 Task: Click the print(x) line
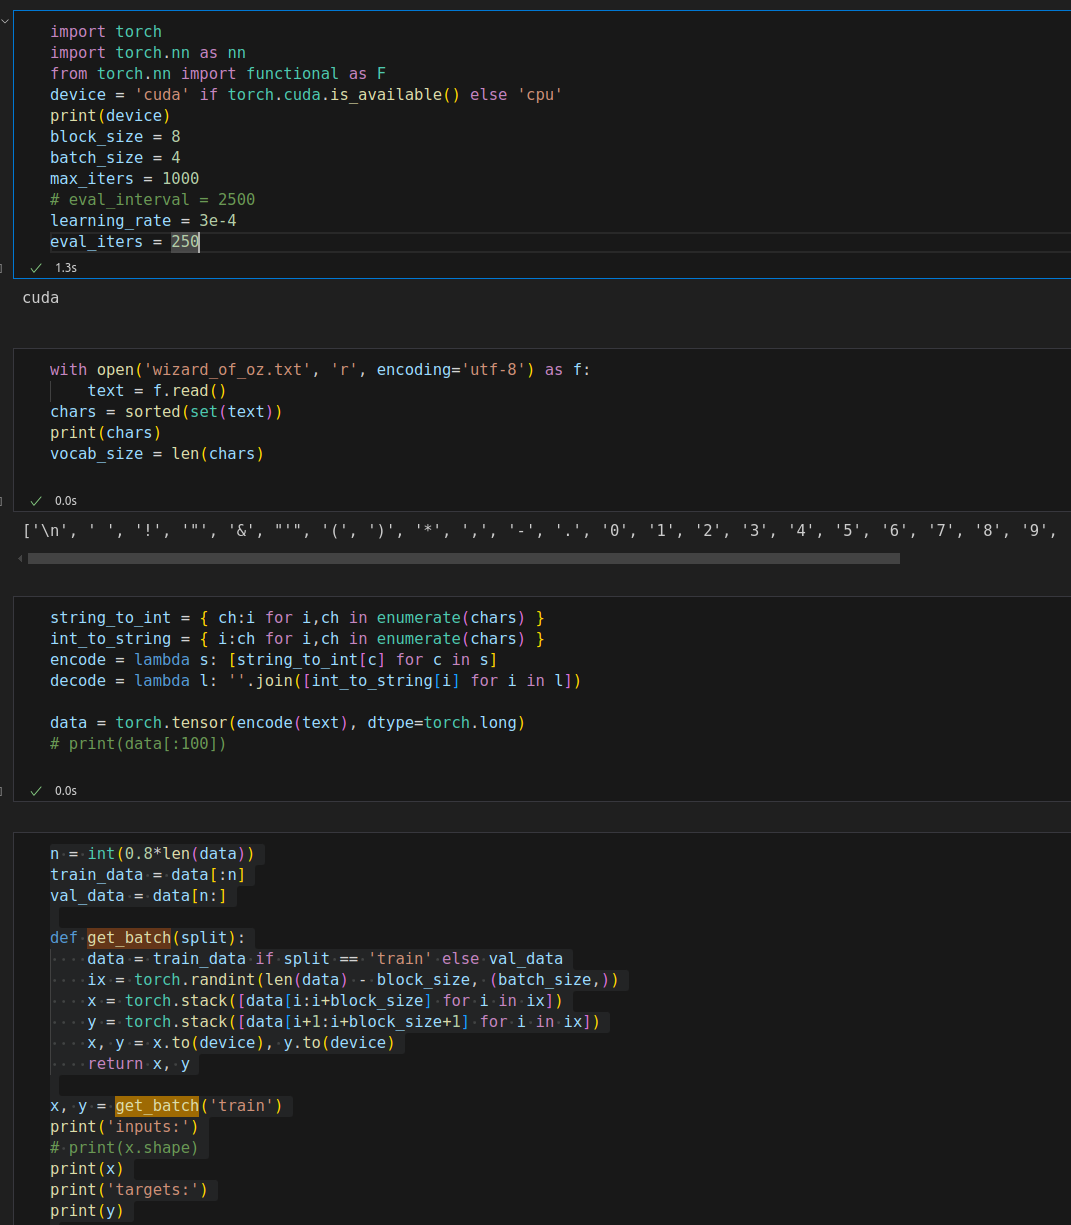click(x=87, y=1169)
